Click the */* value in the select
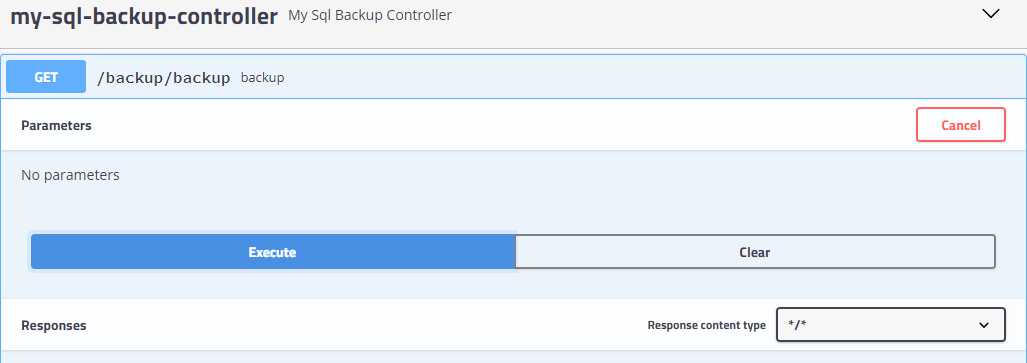 tap(797, 325)
